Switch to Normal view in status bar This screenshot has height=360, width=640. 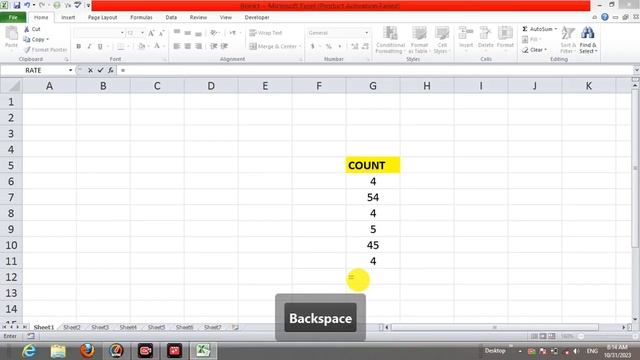pyautogui.click(x=534, y=336)
